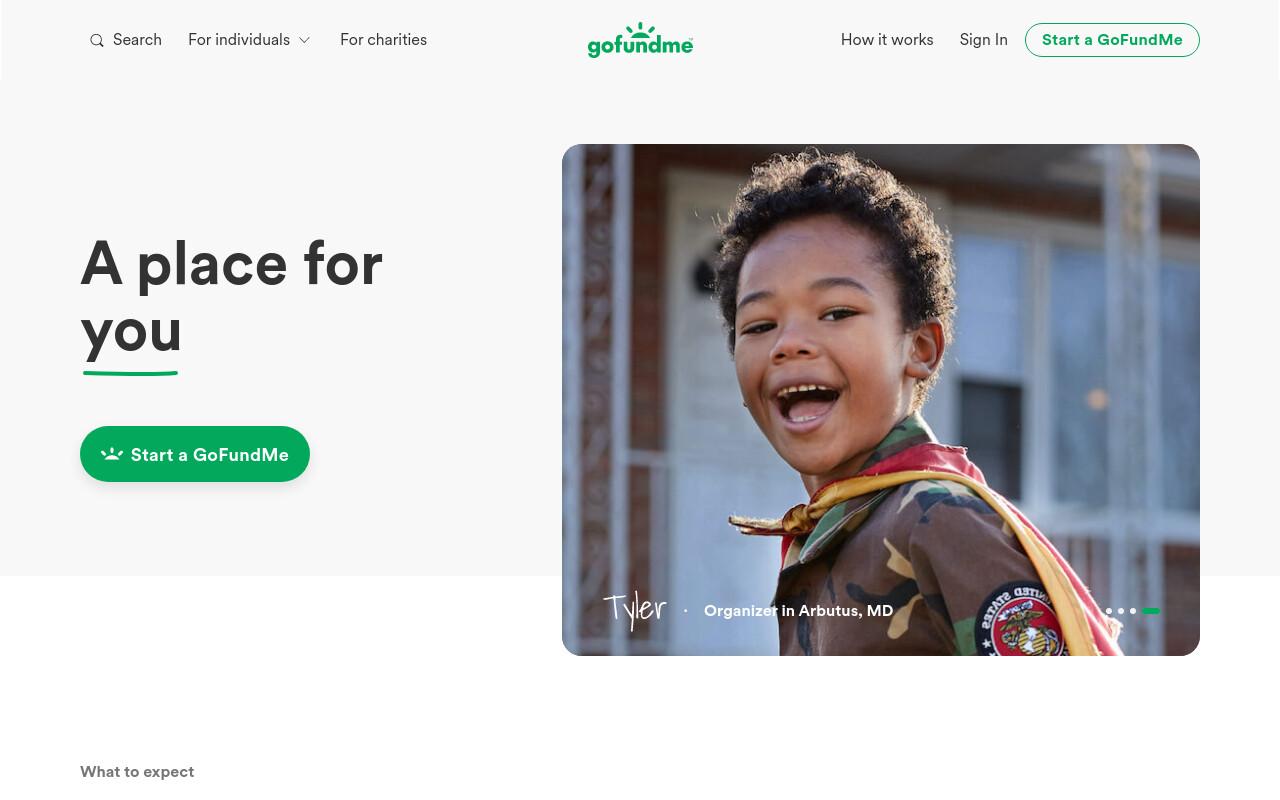Click the chevron beside For individuals
The image size is (1280, 800).
[304, 40]
